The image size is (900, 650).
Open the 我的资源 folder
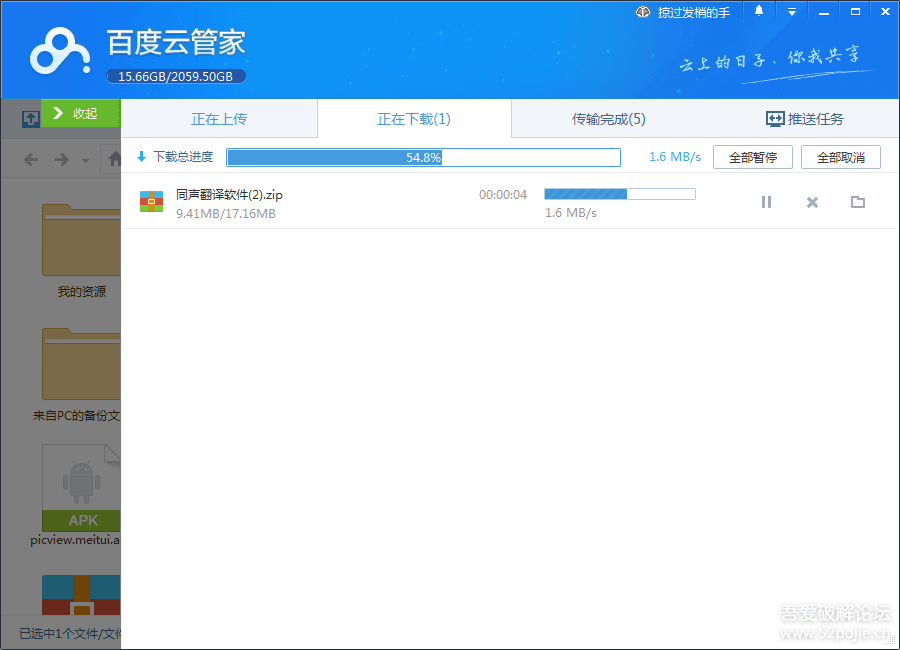[81, 251]
